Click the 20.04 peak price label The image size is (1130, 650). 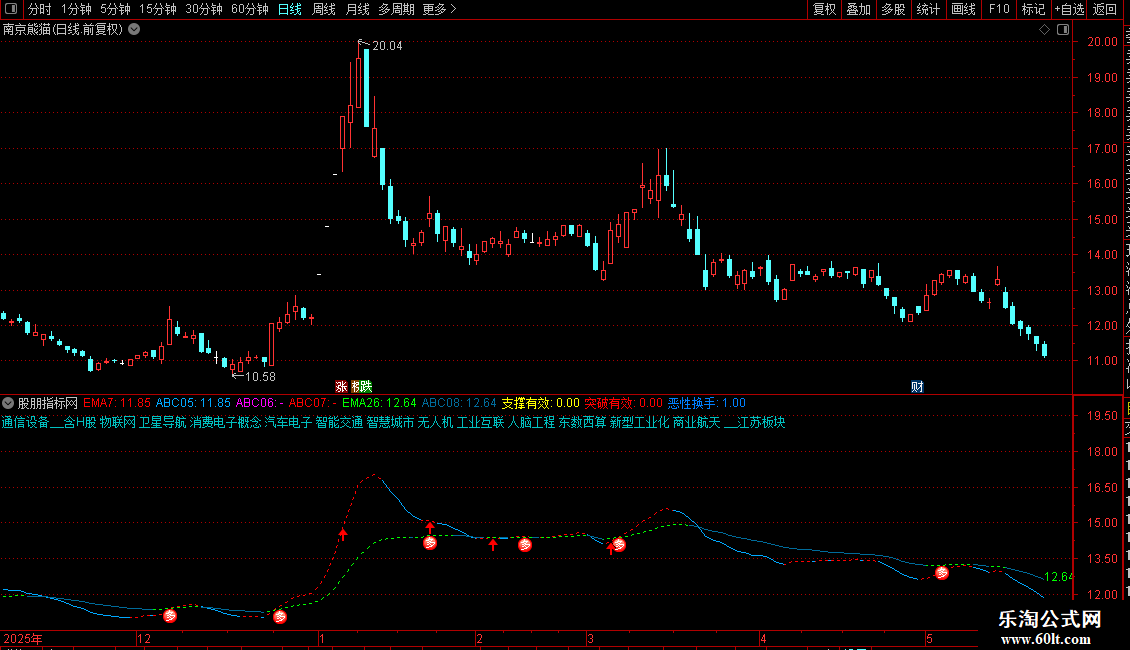387,46
